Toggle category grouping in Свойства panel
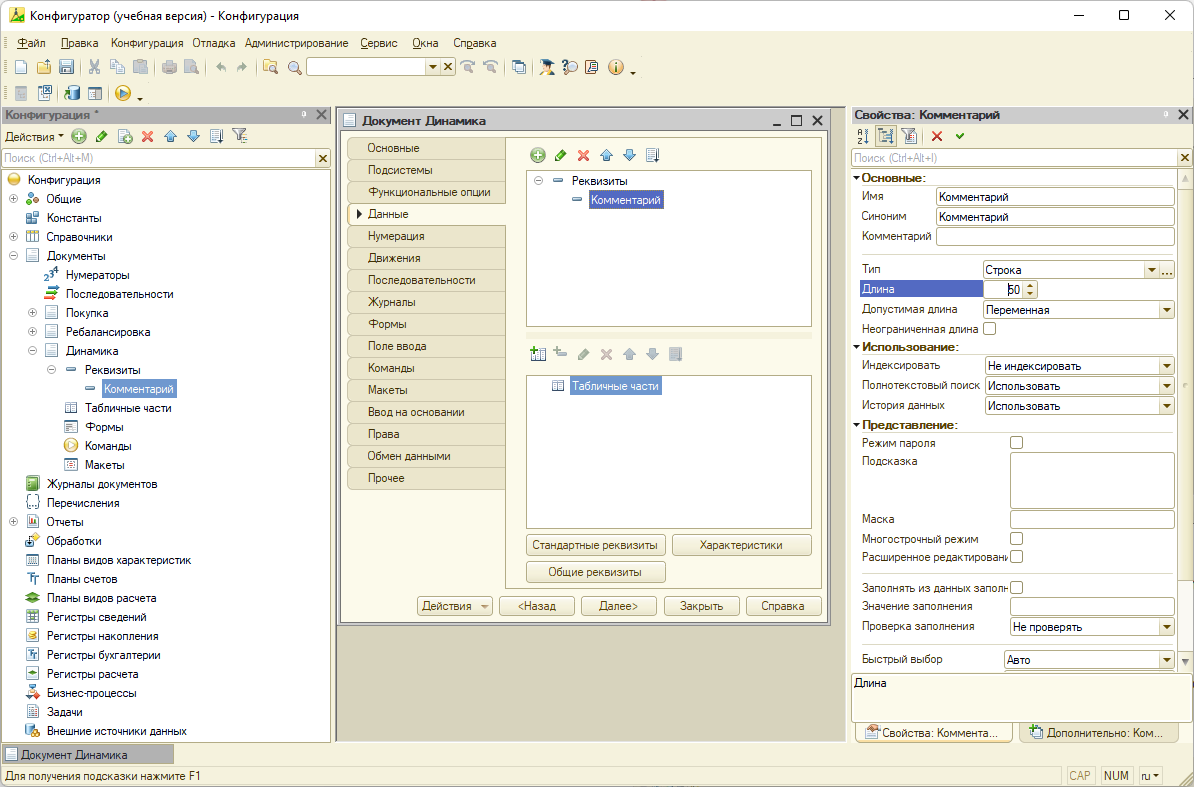Screen dimensions: 1194x787 coord(886,136)
